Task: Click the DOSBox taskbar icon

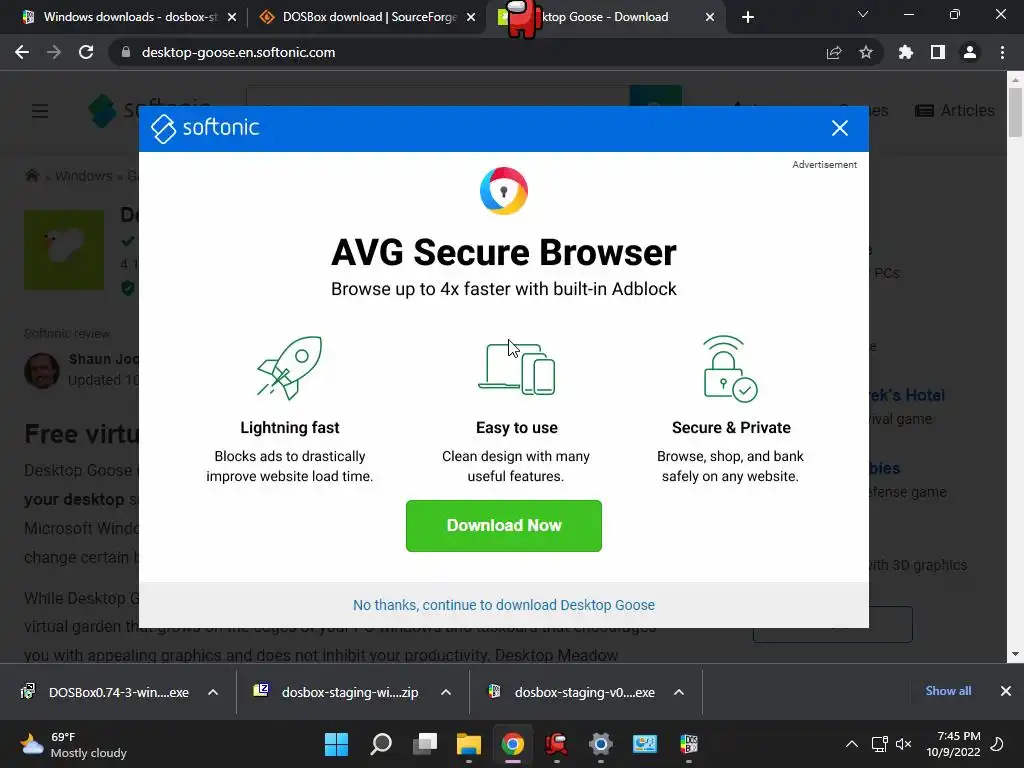Action: click(689, 744)
